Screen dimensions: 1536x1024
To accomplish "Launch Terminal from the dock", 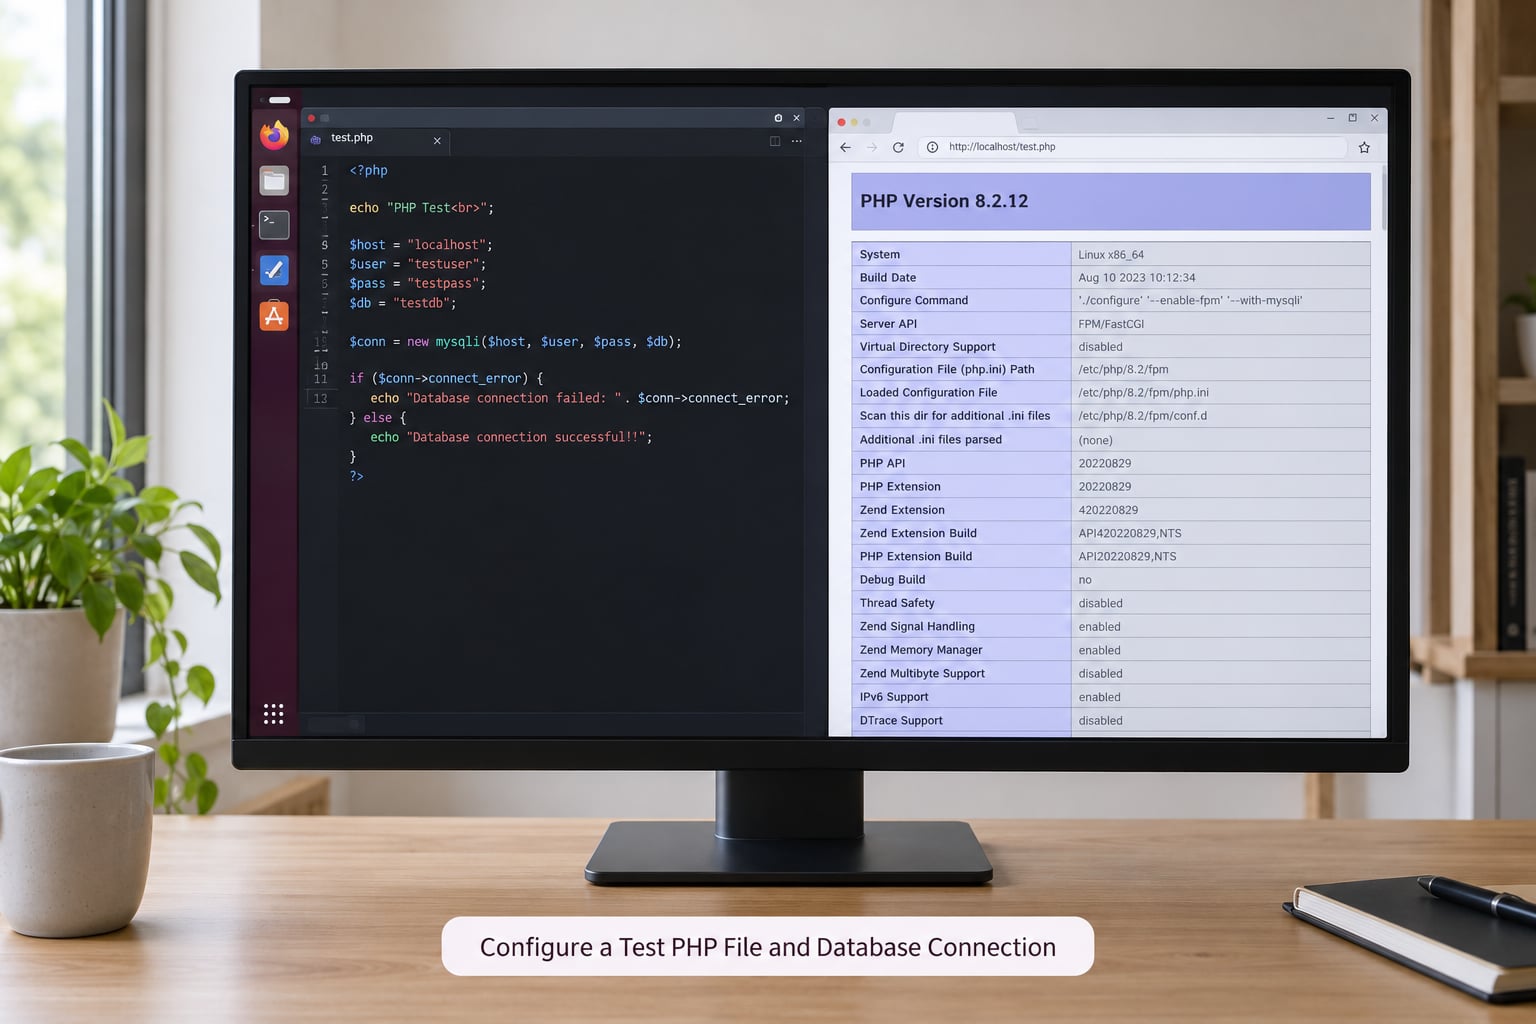I will point(274,225).
